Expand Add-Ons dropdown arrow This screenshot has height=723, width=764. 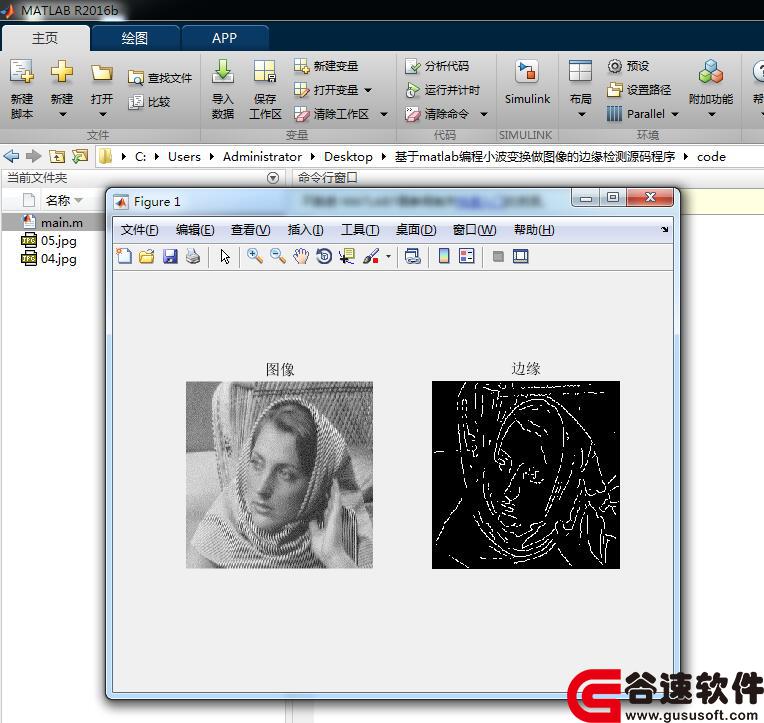coord(712,115)
